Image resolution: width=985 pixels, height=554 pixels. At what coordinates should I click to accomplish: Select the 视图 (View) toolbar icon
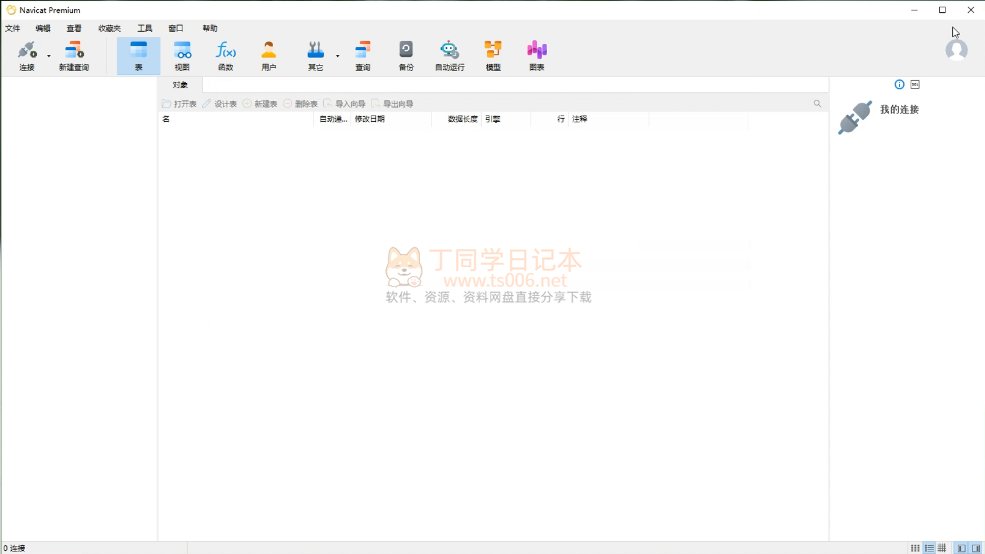pos(182,55)
